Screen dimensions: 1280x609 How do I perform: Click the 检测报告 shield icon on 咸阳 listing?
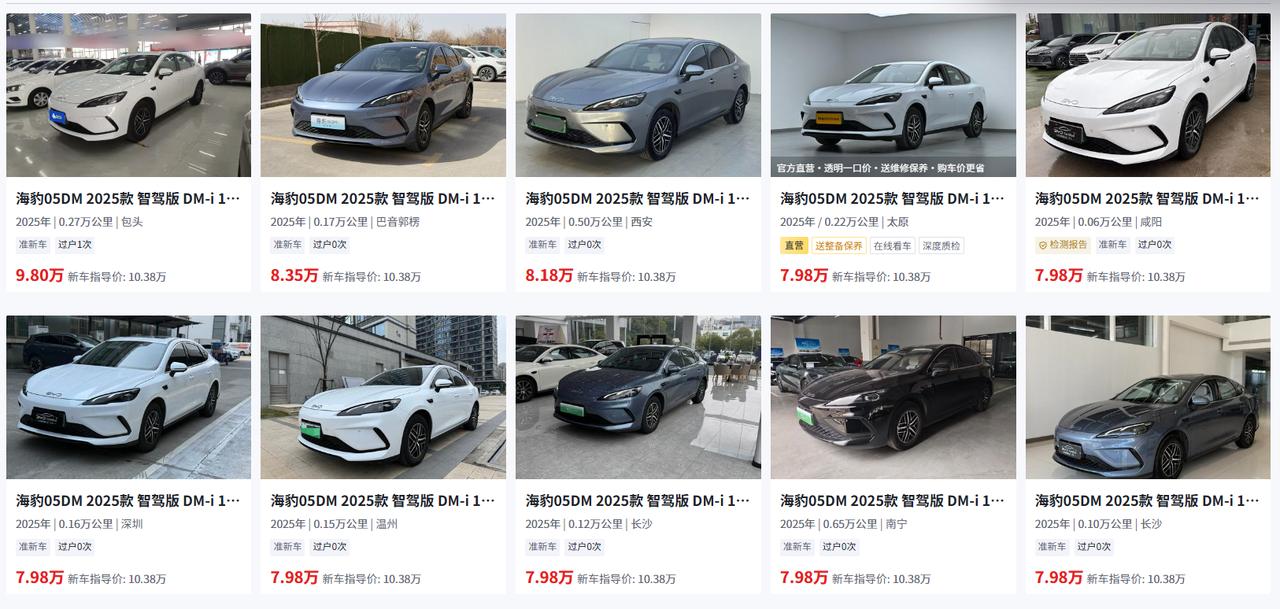[1043, 245]
